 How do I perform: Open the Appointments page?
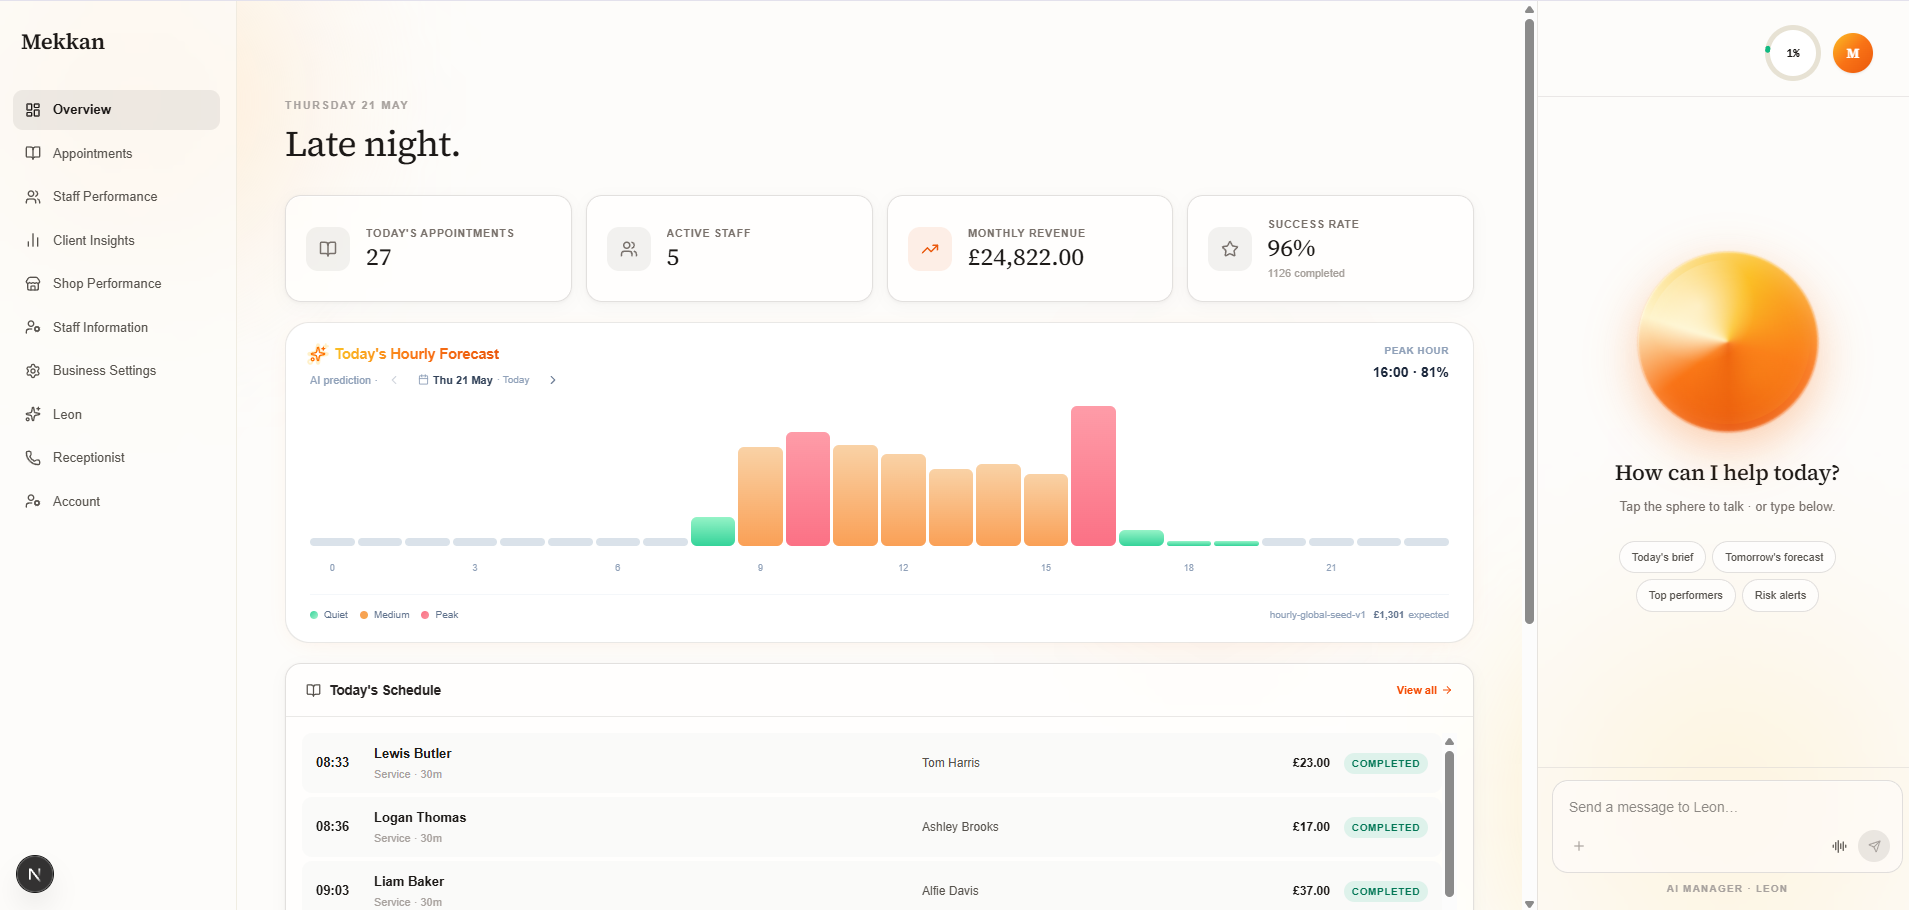[x=116, y=153]
